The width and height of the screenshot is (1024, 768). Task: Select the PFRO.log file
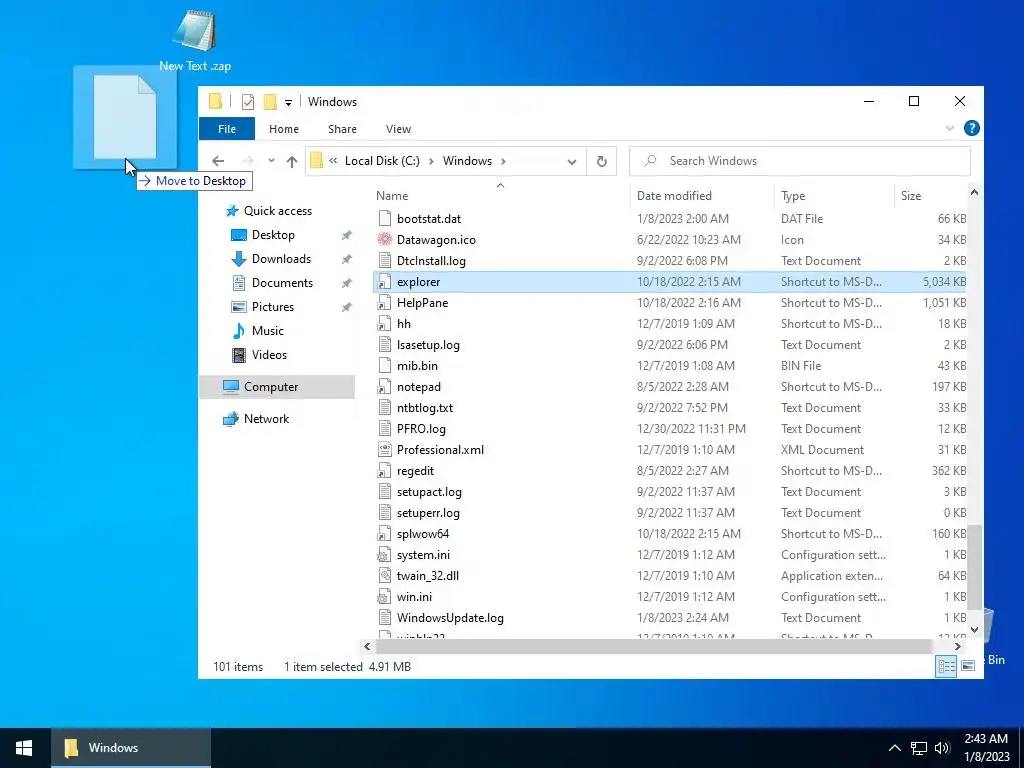pos(421,429)
